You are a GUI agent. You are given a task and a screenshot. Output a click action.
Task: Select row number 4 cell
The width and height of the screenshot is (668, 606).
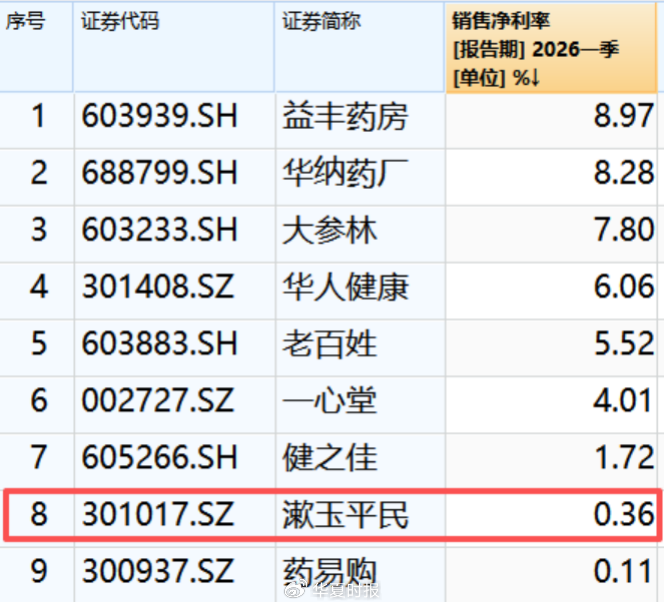(x=37, y=291)
